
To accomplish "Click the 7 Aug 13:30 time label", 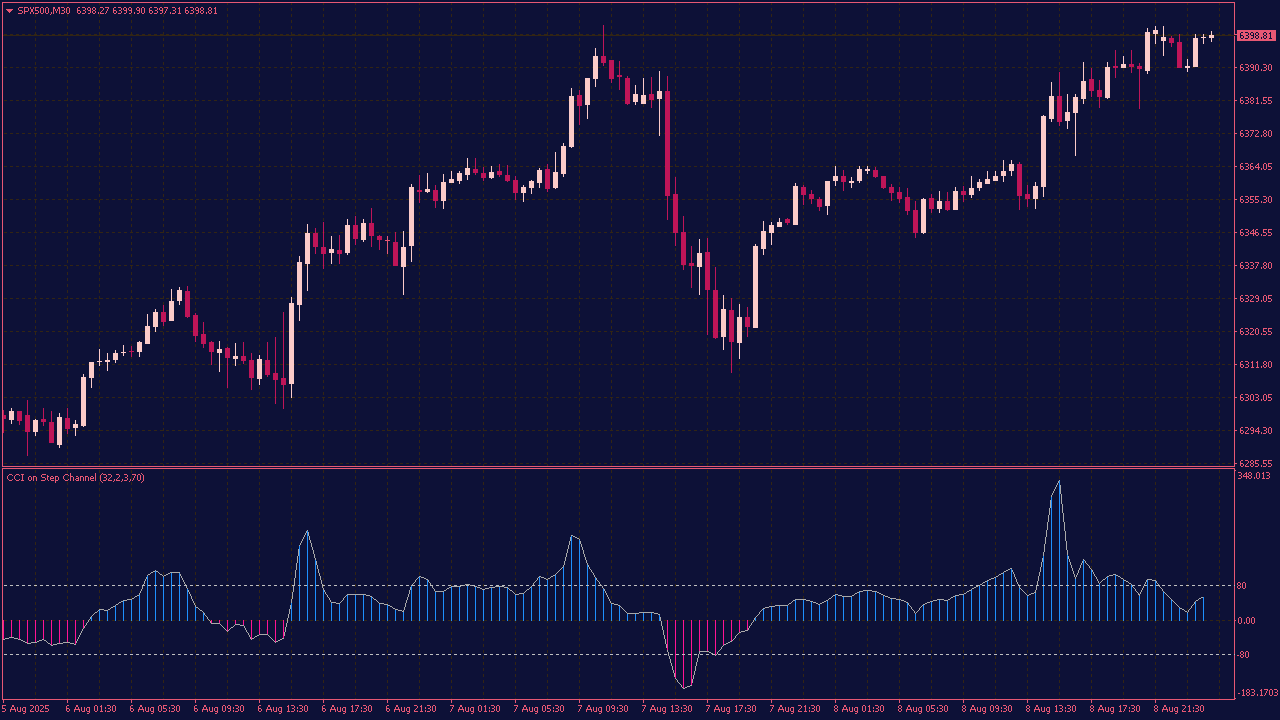I will point(667,709).
